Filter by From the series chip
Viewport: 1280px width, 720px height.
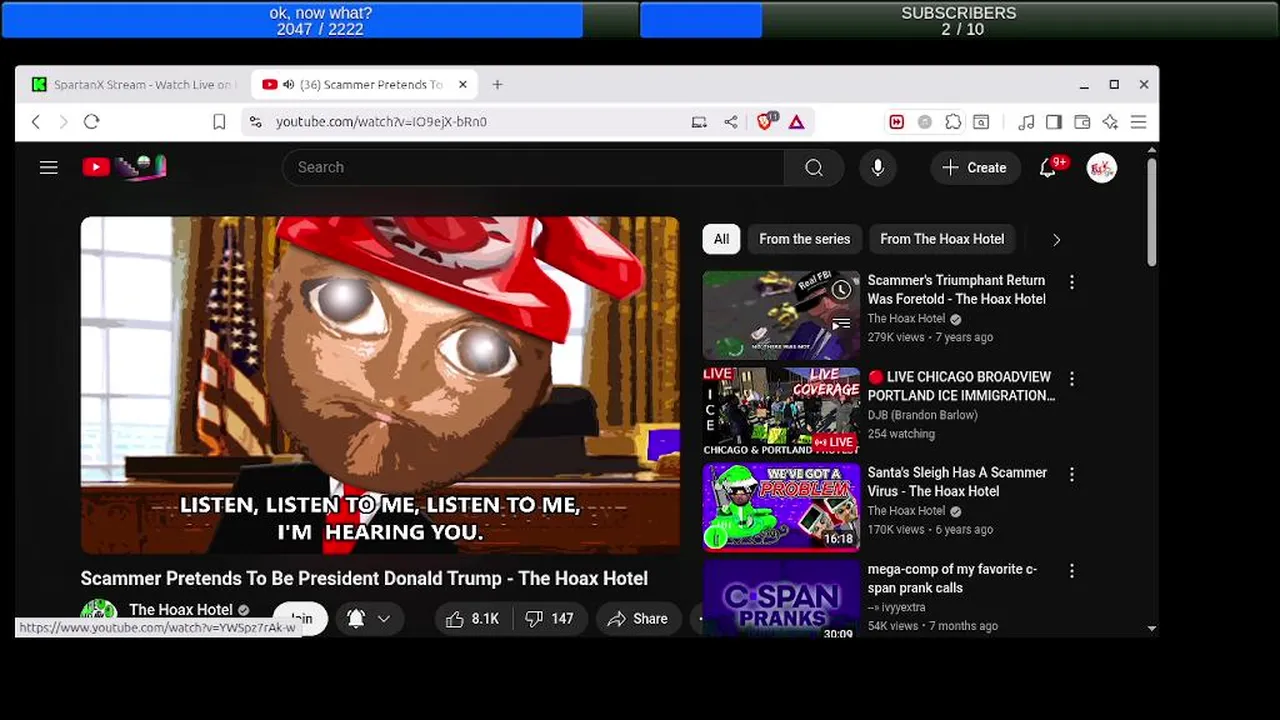804,239
